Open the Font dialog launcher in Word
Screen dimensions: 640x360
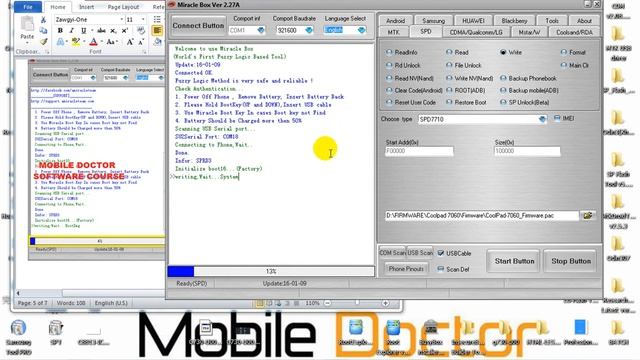144,52
